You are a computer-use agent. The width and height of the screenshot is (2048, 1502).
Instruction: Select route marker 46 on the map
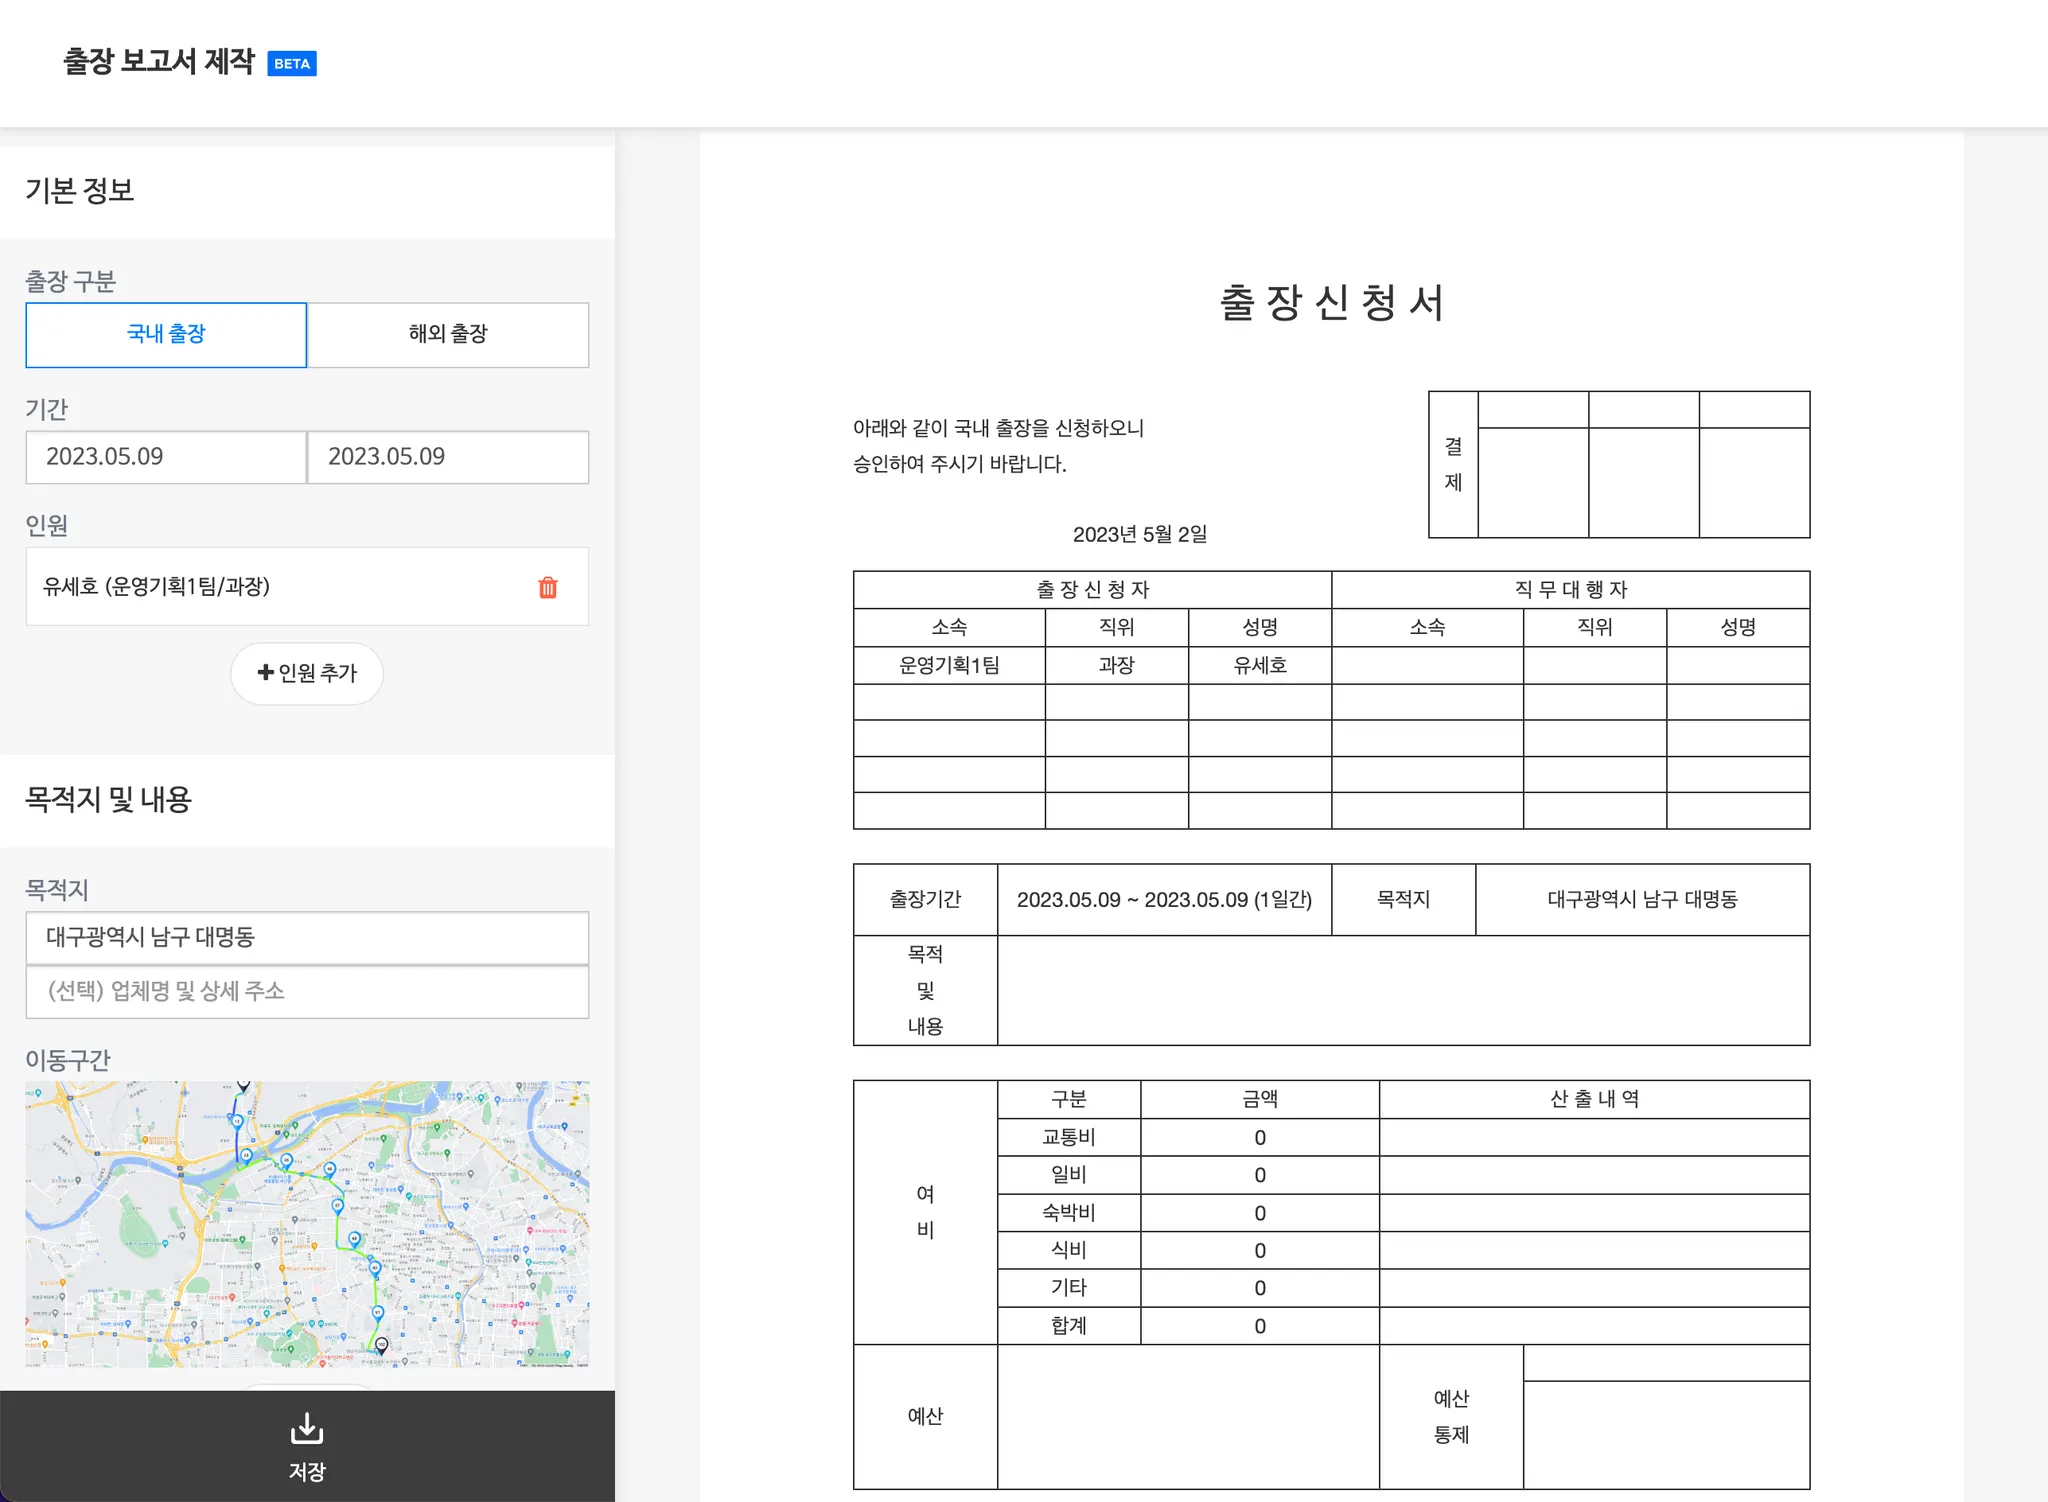pyautogui.click(x=330, y=1169)
